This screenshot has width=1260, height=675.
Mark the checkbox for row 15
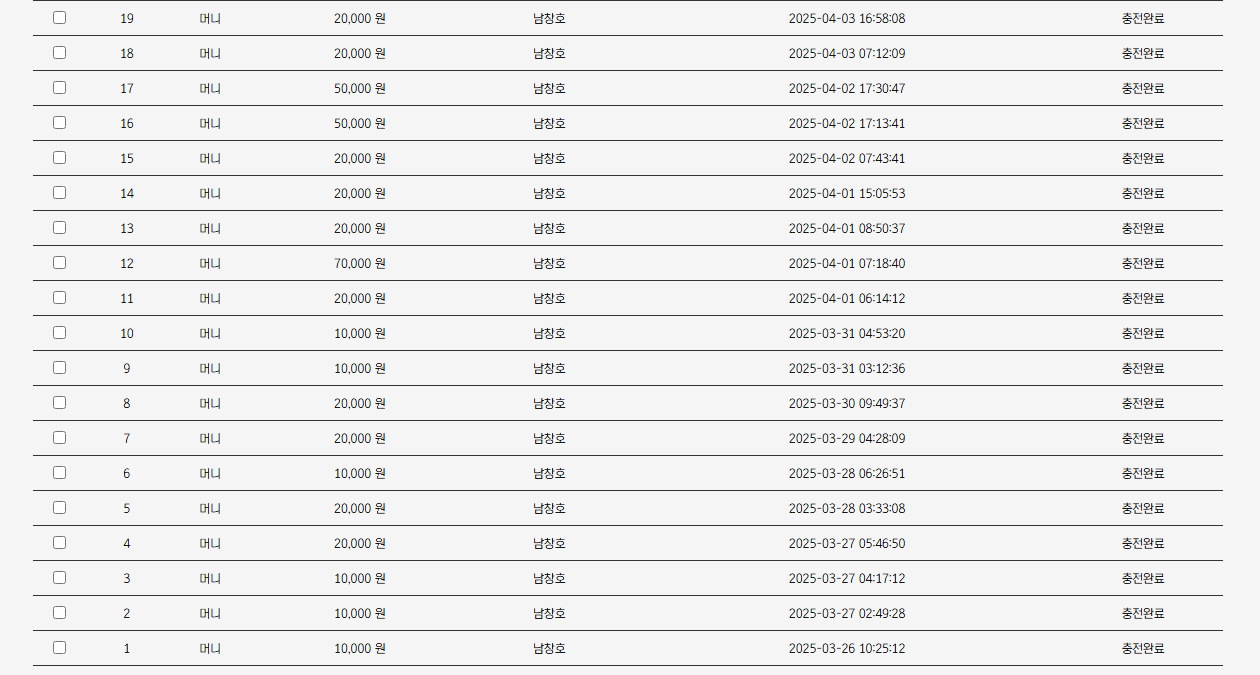60,158
